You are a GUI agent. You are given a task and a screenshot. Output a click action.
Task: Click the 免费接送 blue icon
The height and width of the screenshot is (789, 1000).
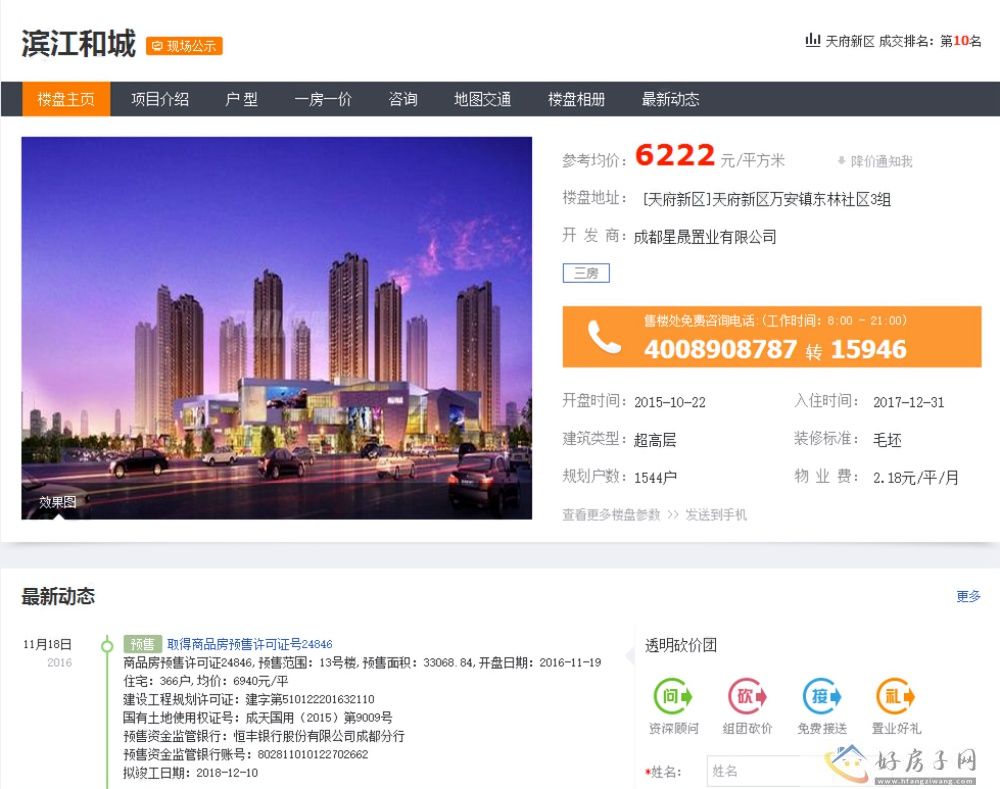pos(822,697)
